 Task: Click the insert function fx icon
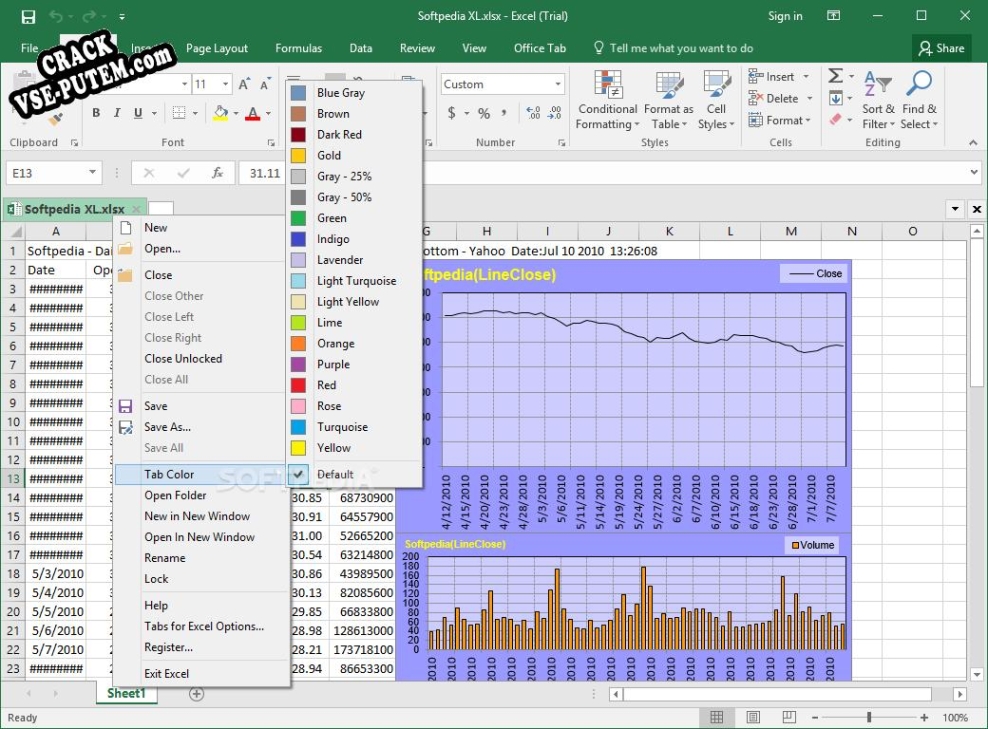pyautogui.click(x=217, y=173)
